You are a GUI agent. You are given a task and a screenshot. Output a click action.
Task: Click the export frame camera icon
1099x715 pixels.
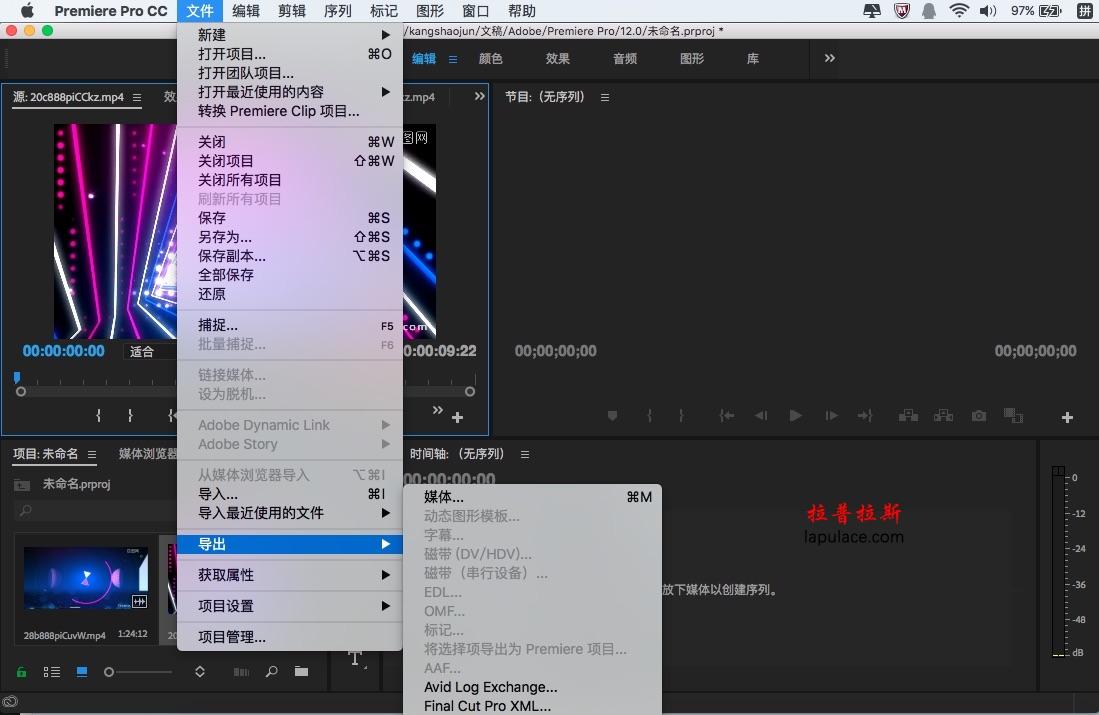point(979,416)
